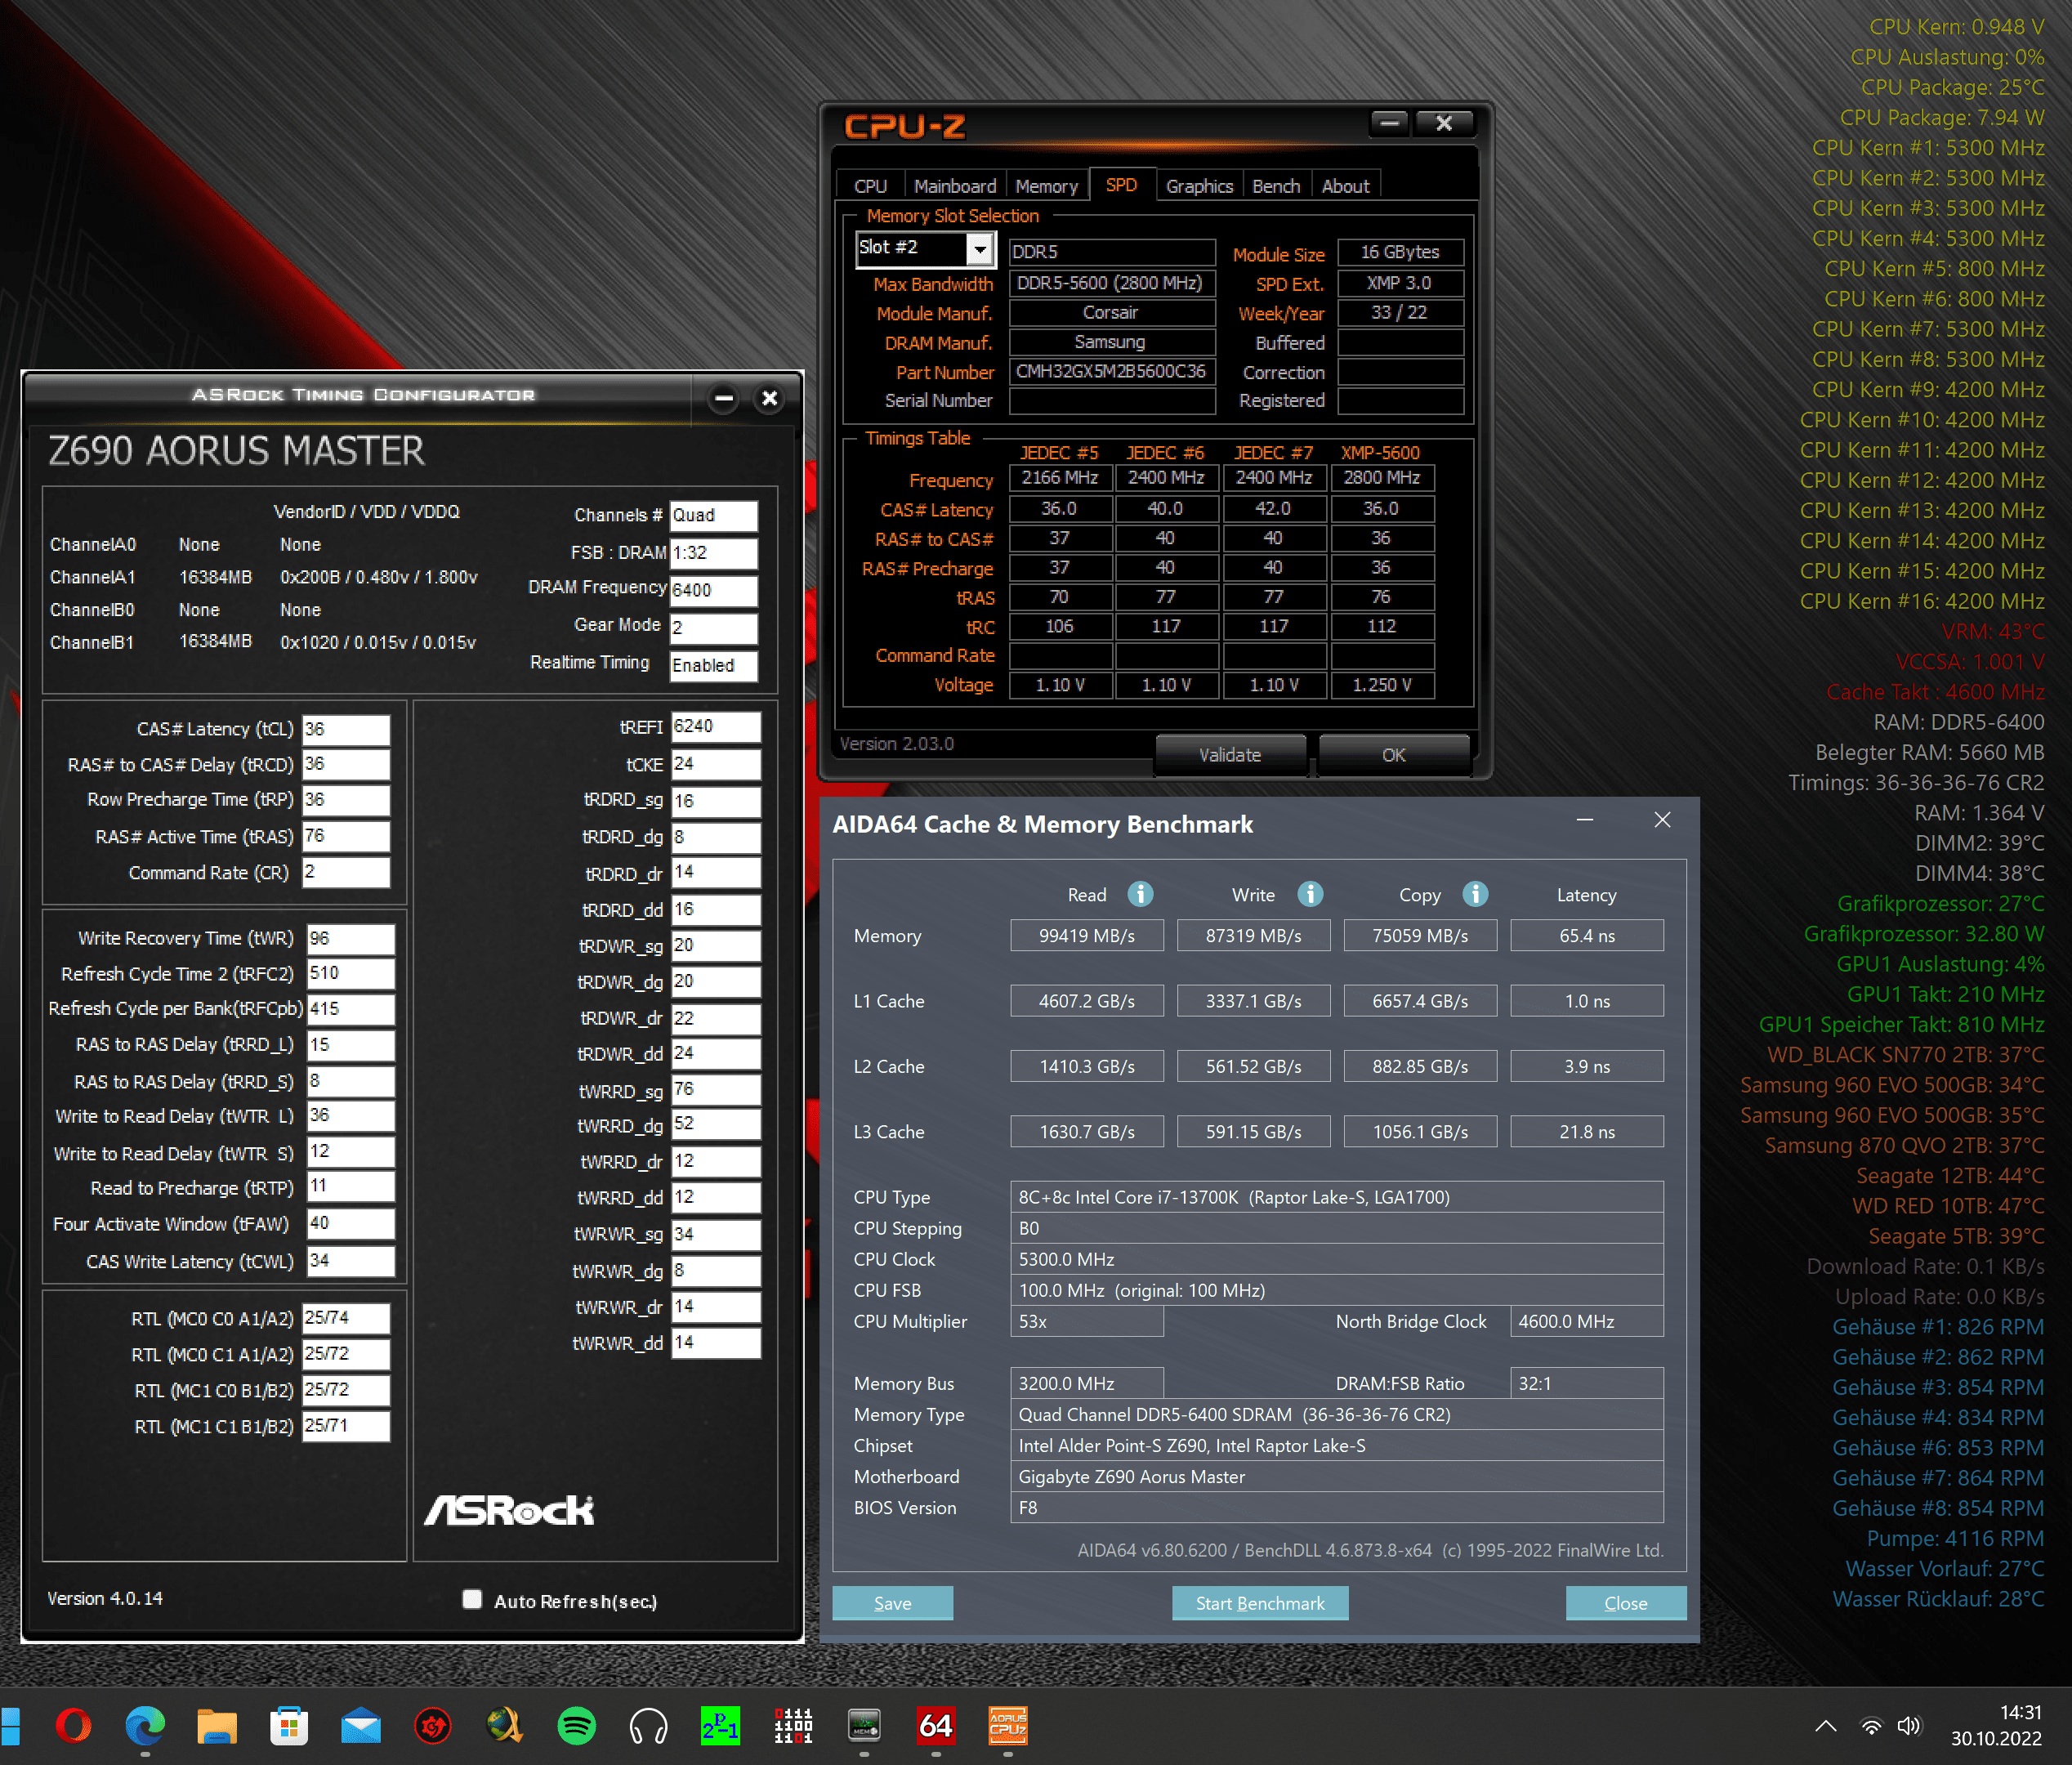The image size is (2072, 1765).
Task: Open the Opera browser icon
Action: pos(73,1726)
